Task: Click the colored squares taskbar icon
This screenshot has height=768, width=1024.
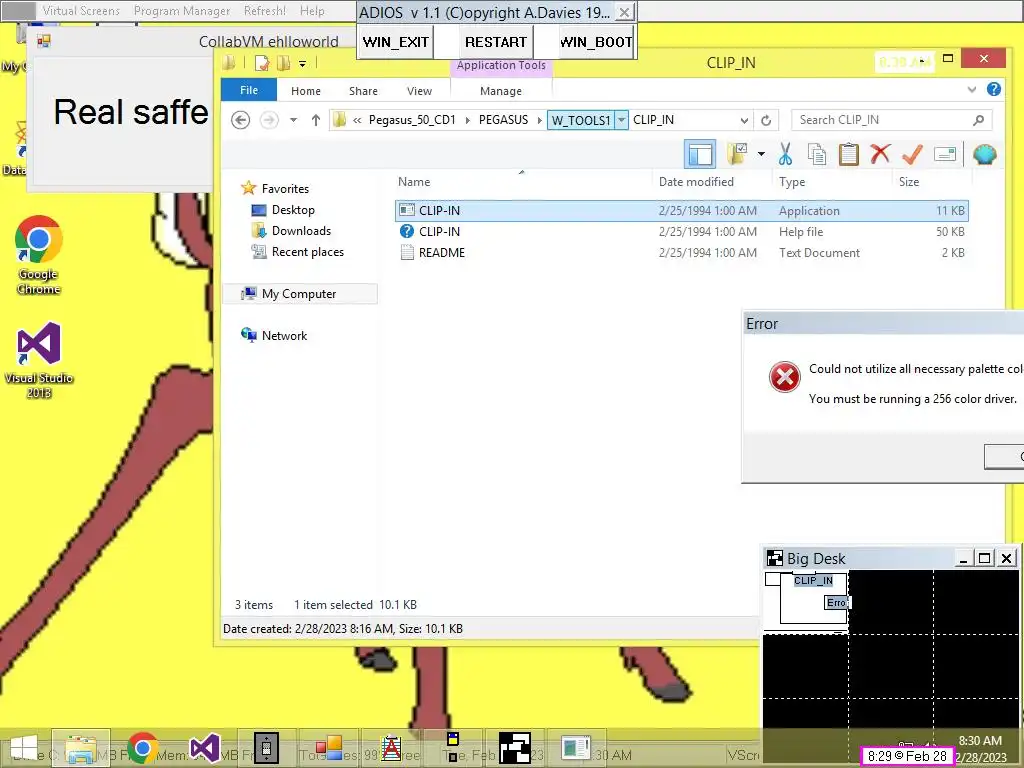Action: 329,748
